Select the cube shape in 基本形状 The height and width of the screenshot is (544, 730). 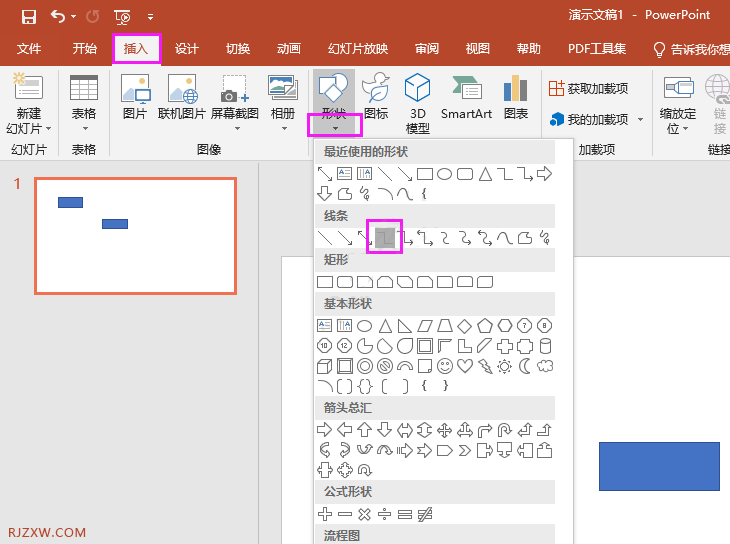click(x=324, y=367)
